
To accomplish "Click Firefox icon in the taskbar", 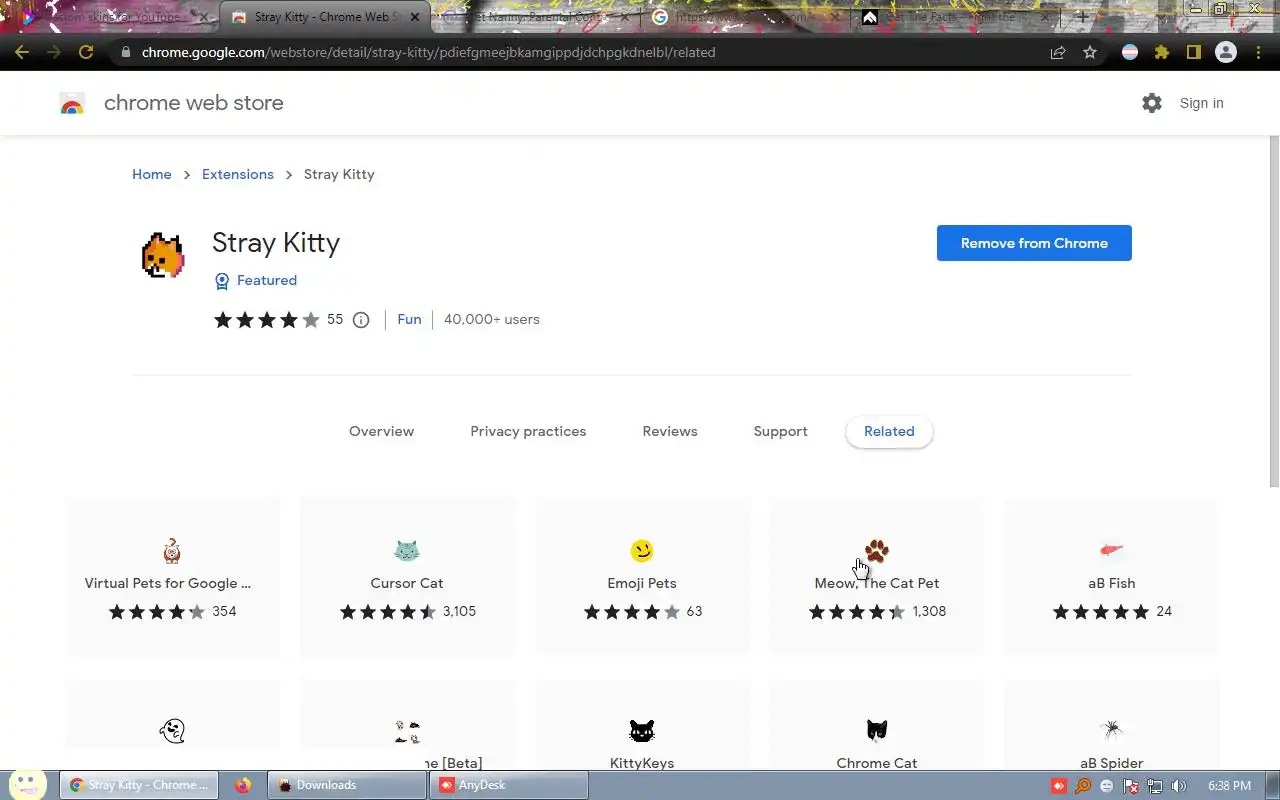I will click(243, 785).
